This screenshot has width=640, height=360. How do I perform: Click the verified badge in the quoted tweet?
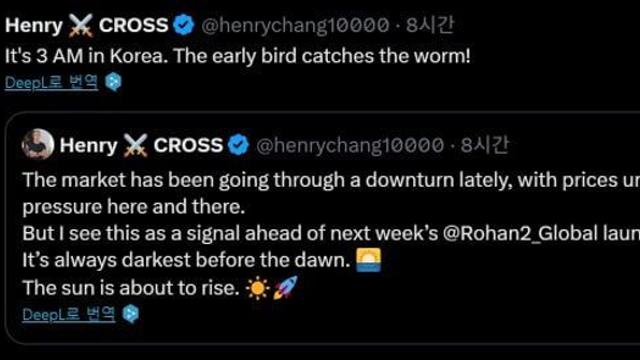(x=238, y=145)
